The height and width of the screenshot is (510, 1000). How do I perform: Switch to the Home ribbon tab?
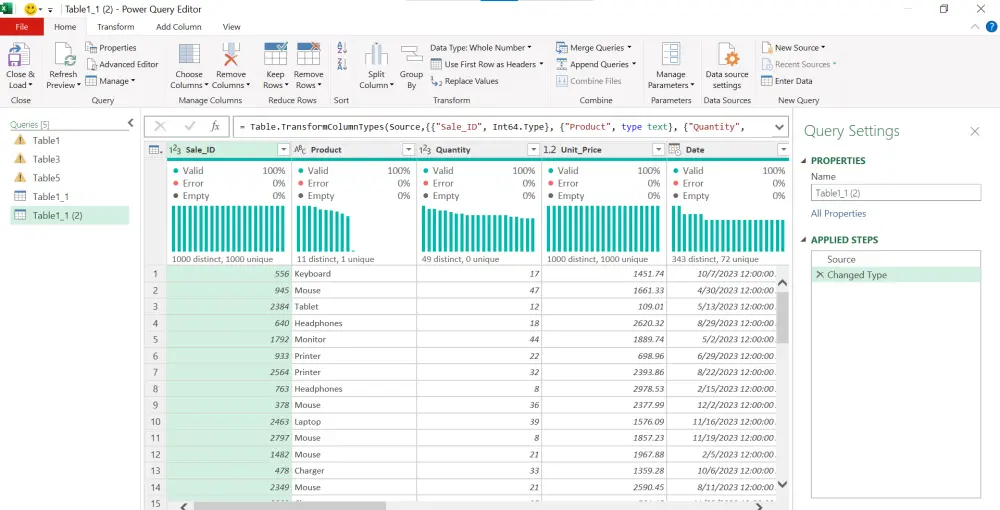(65, 27)
